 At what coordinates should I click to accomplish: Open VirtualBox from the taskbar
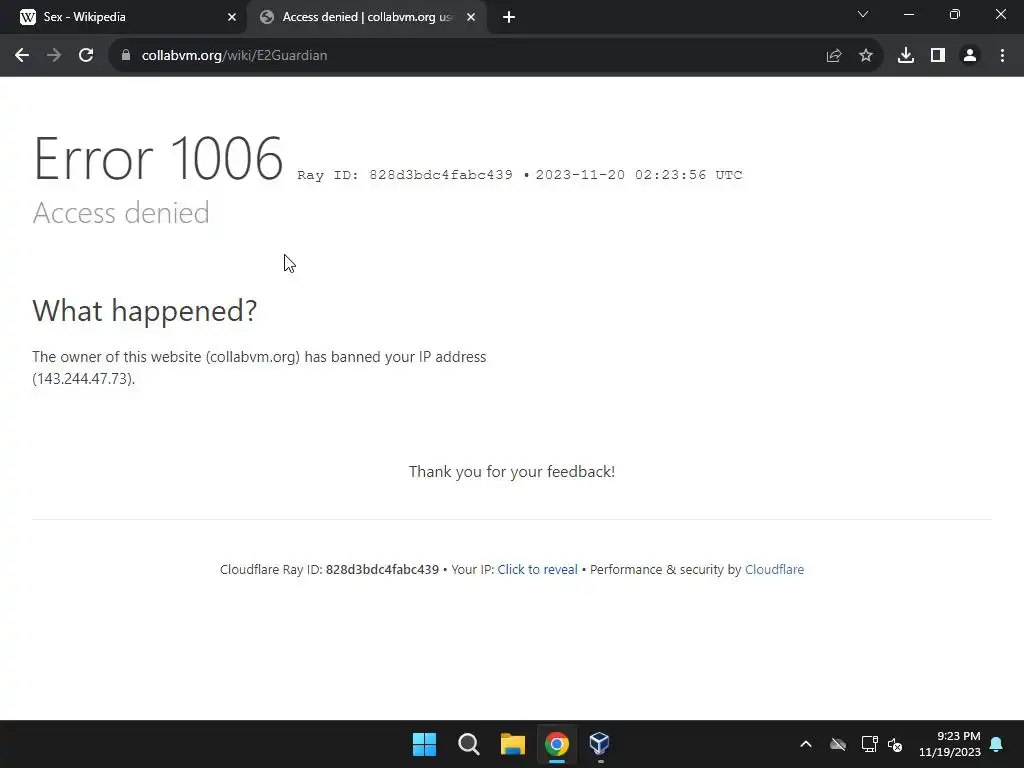(x=600, y=744)
